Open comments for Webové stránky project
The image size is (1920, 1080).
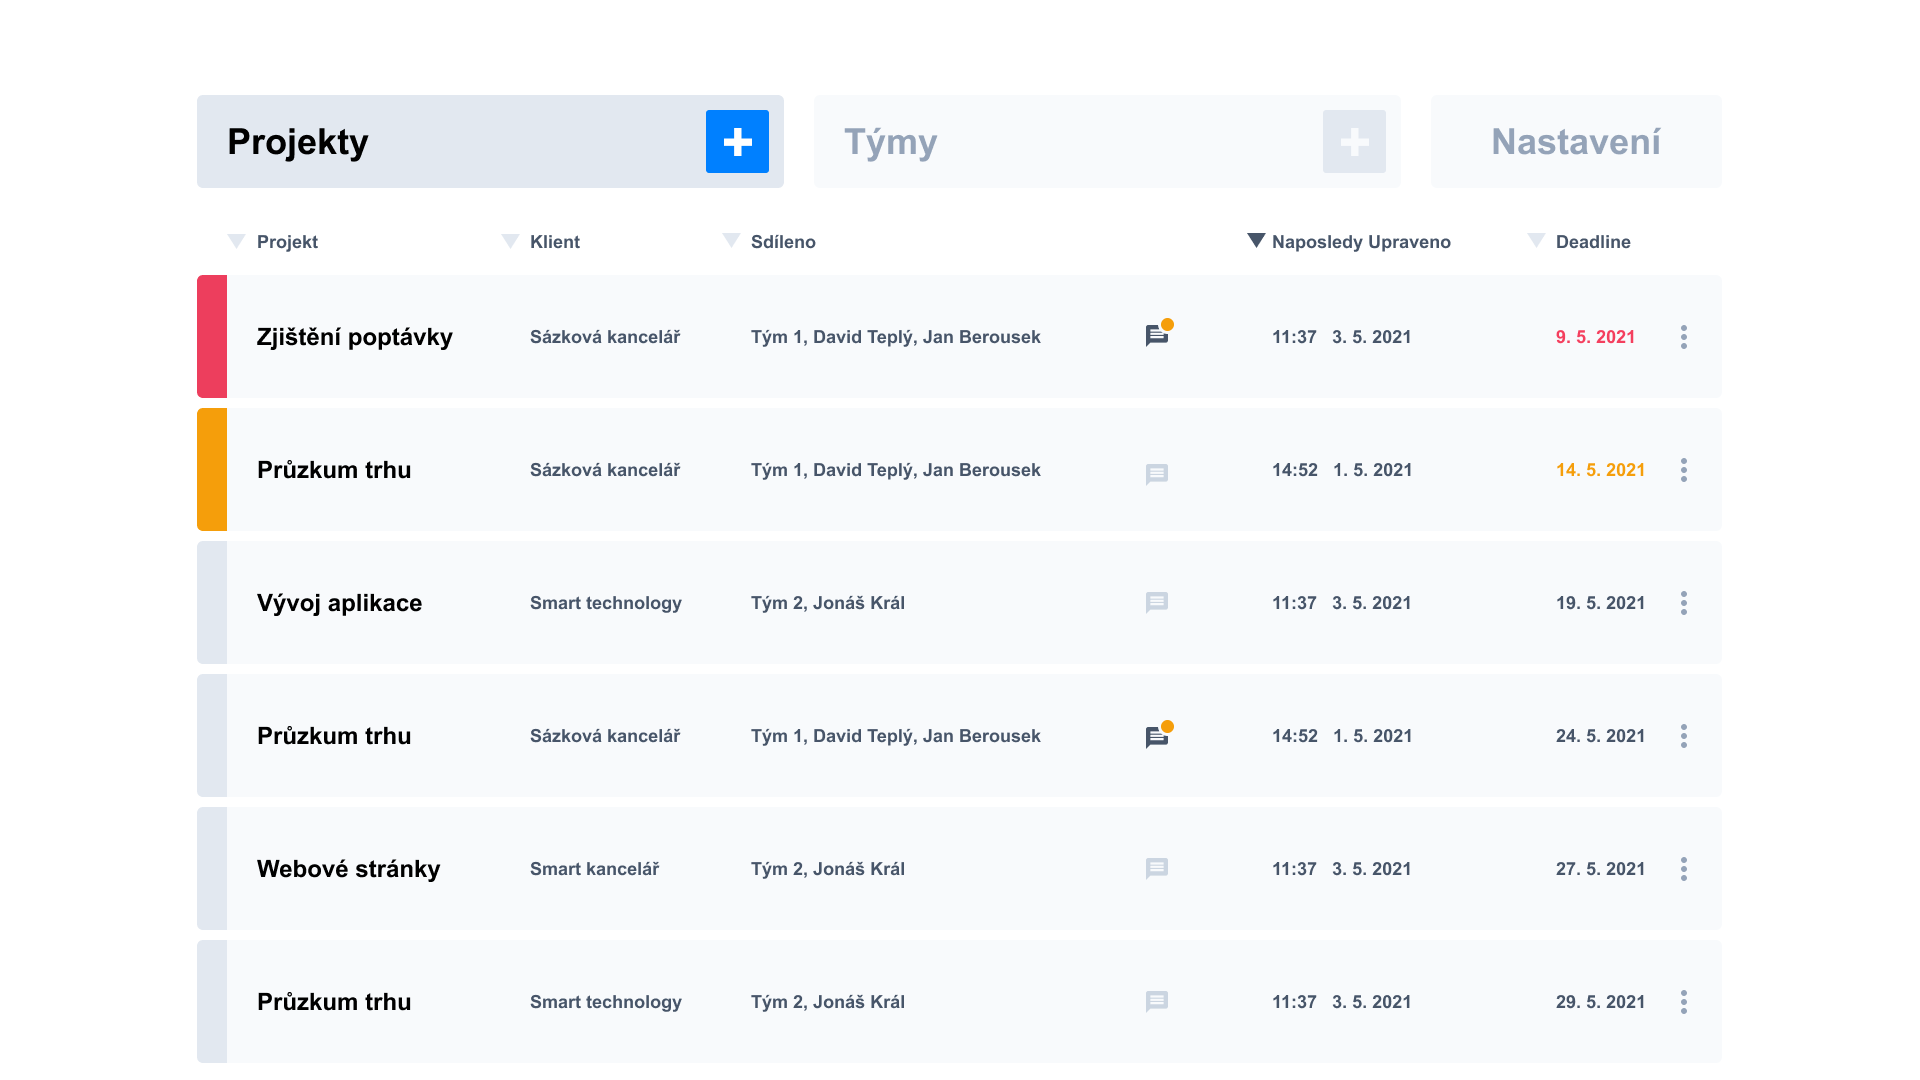coord(1157,868)
